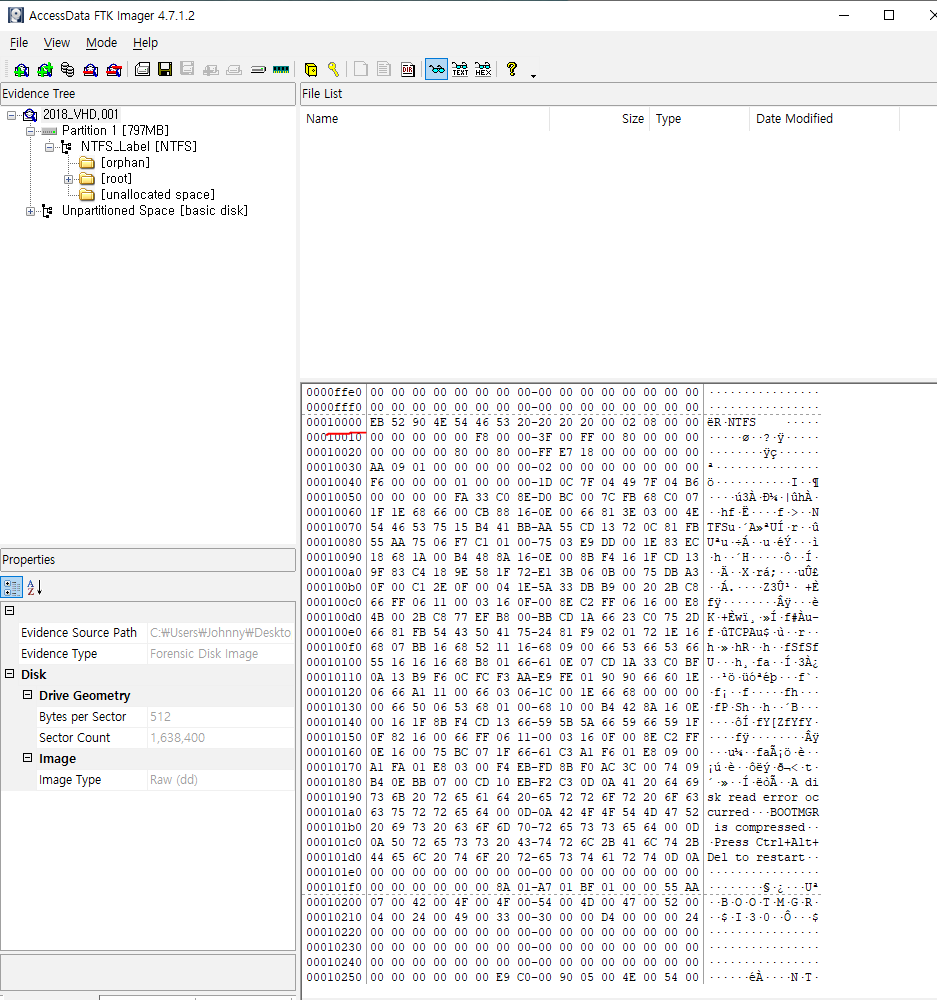The image size is (937, 1000).
Task: Click the Evidence Source Path value field
Action: tap(221, 633)
